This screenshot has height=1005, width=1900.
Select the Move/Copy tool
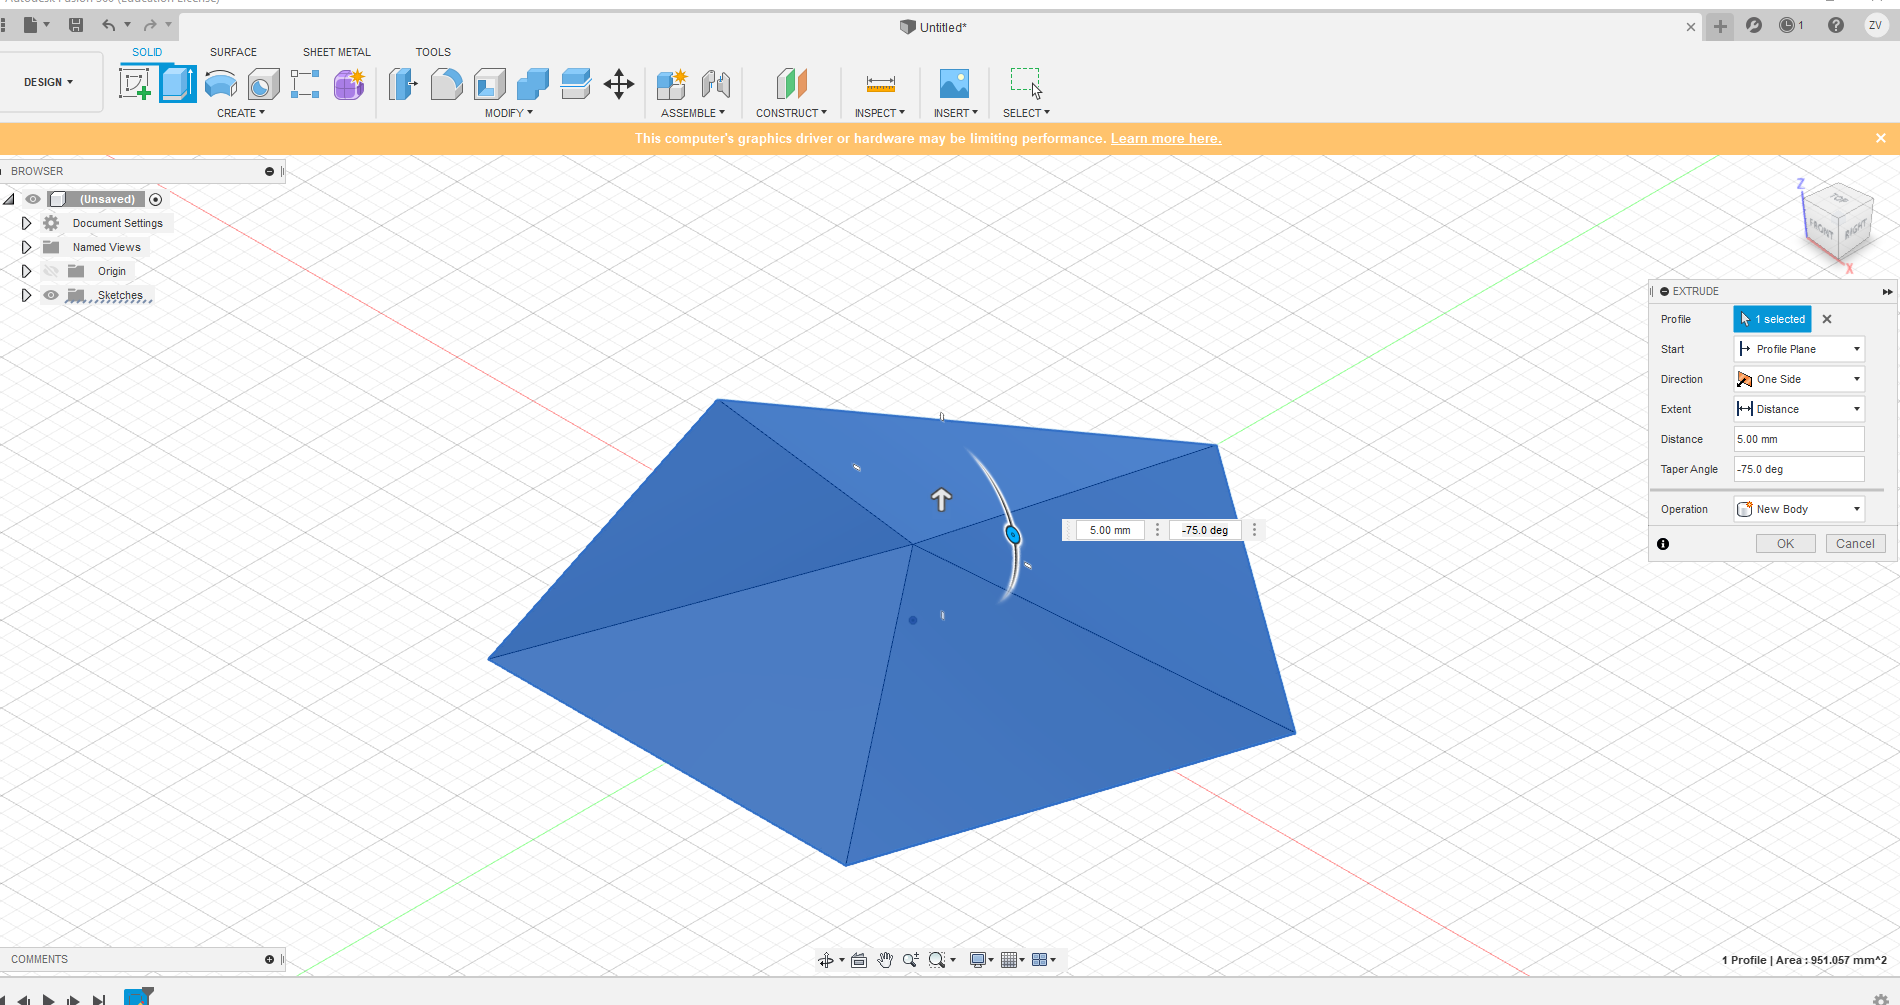pyautogui.click(x=619, y=84)
